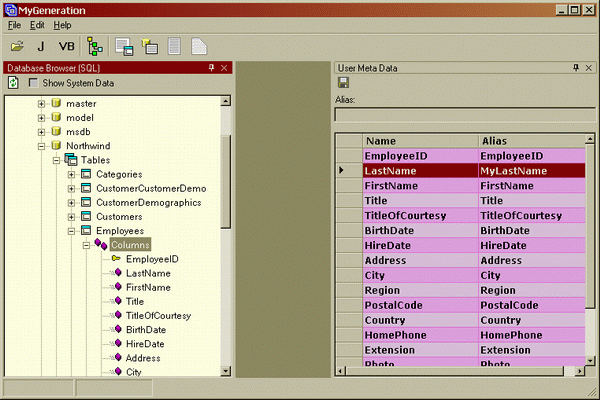
Task: Select the MyLastName alias cell
Action: (x=532, y=171)
